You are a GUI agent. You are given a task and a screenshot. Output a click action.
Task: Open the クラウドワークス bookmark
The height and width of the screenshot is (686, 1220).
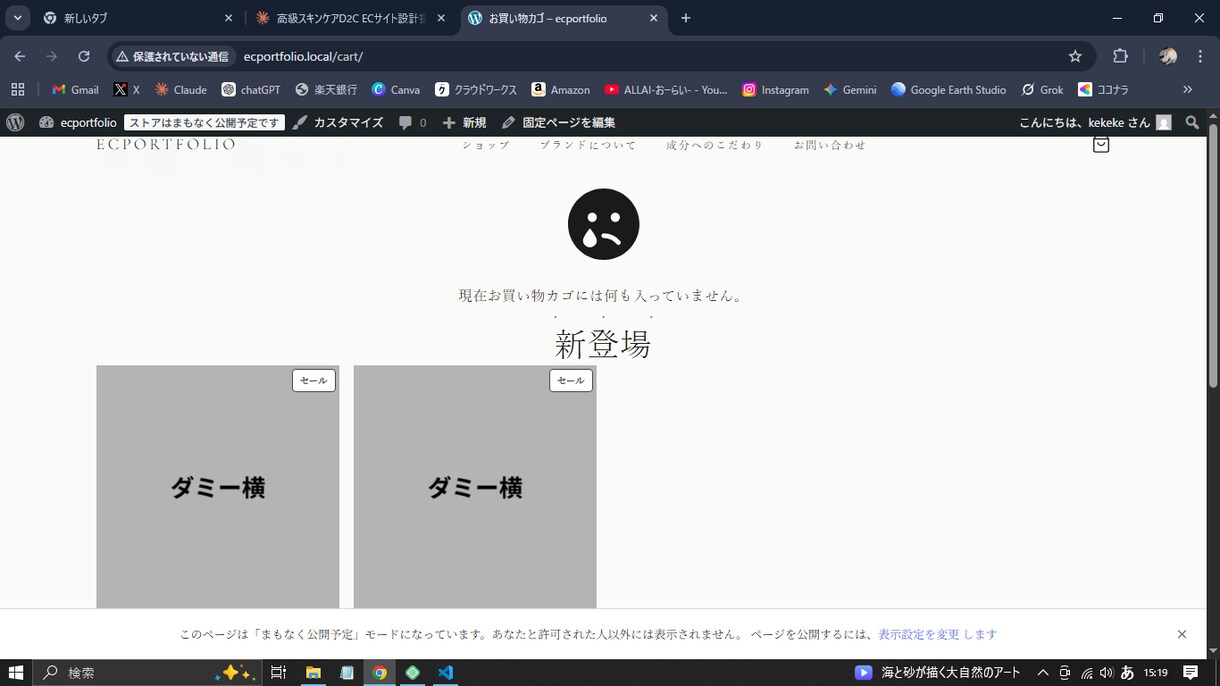point(475,89)
